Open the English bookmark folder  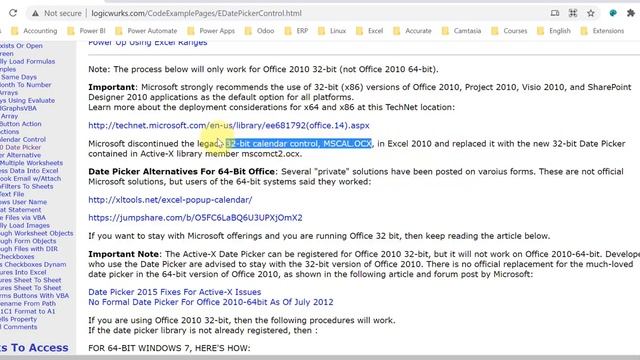553,31
